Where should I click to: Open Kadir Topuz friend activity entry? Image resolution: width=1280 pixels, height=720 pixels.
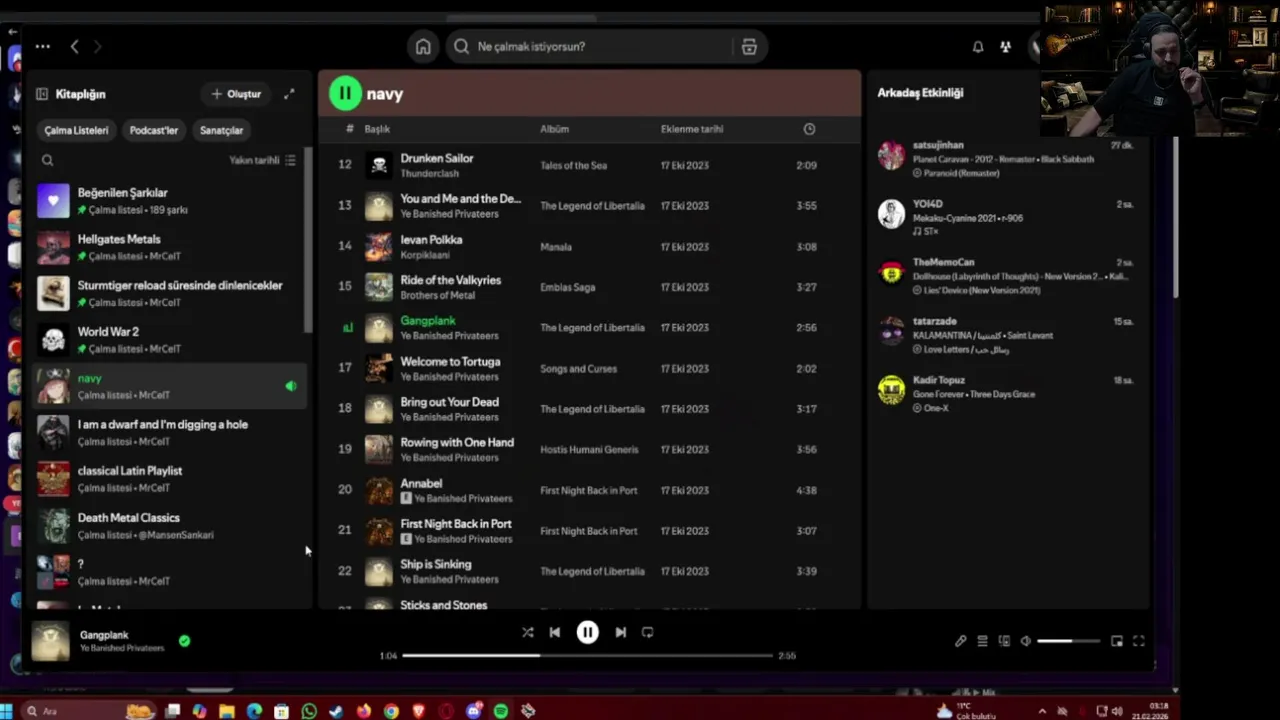[1008, 394]
